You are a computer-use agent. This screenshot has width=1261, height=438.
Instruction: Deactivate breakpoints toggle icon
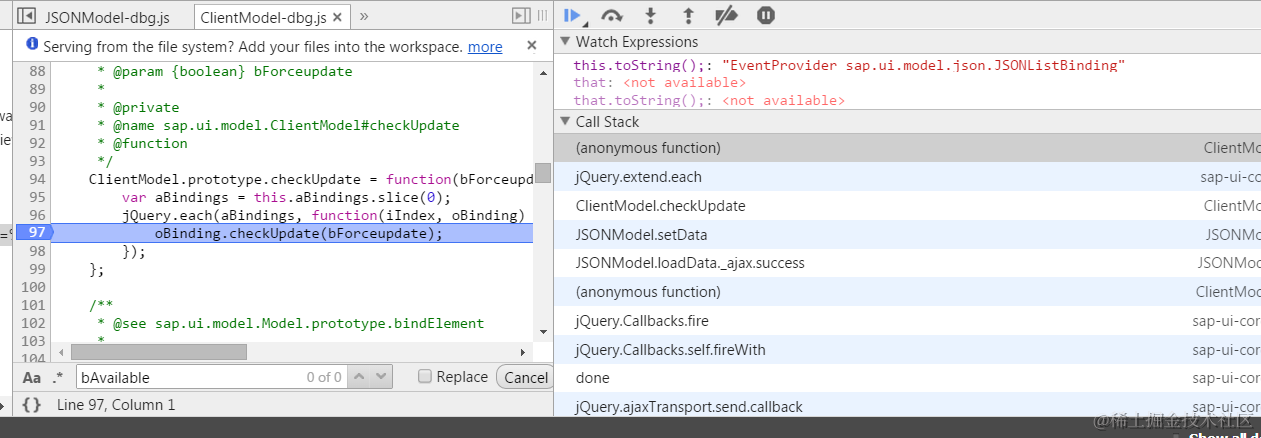(726, 15)
